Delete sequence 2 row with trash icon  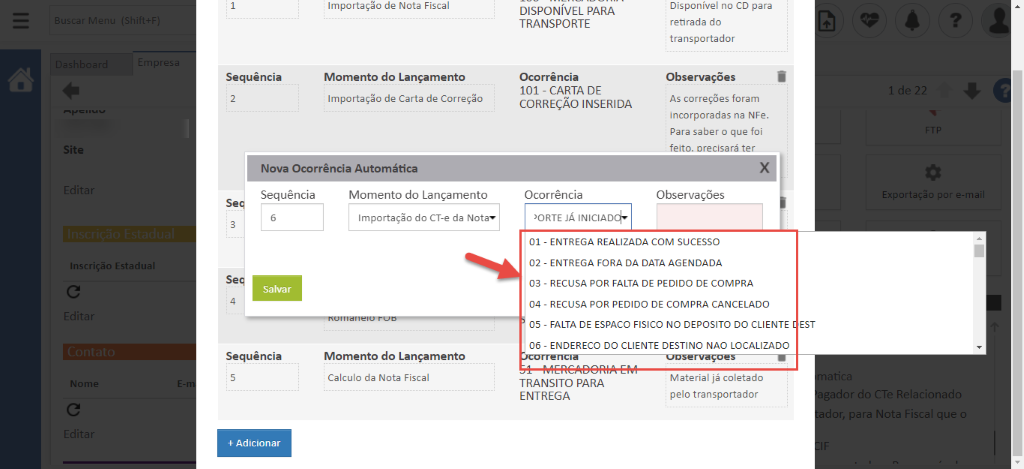(x=782, y=76)
